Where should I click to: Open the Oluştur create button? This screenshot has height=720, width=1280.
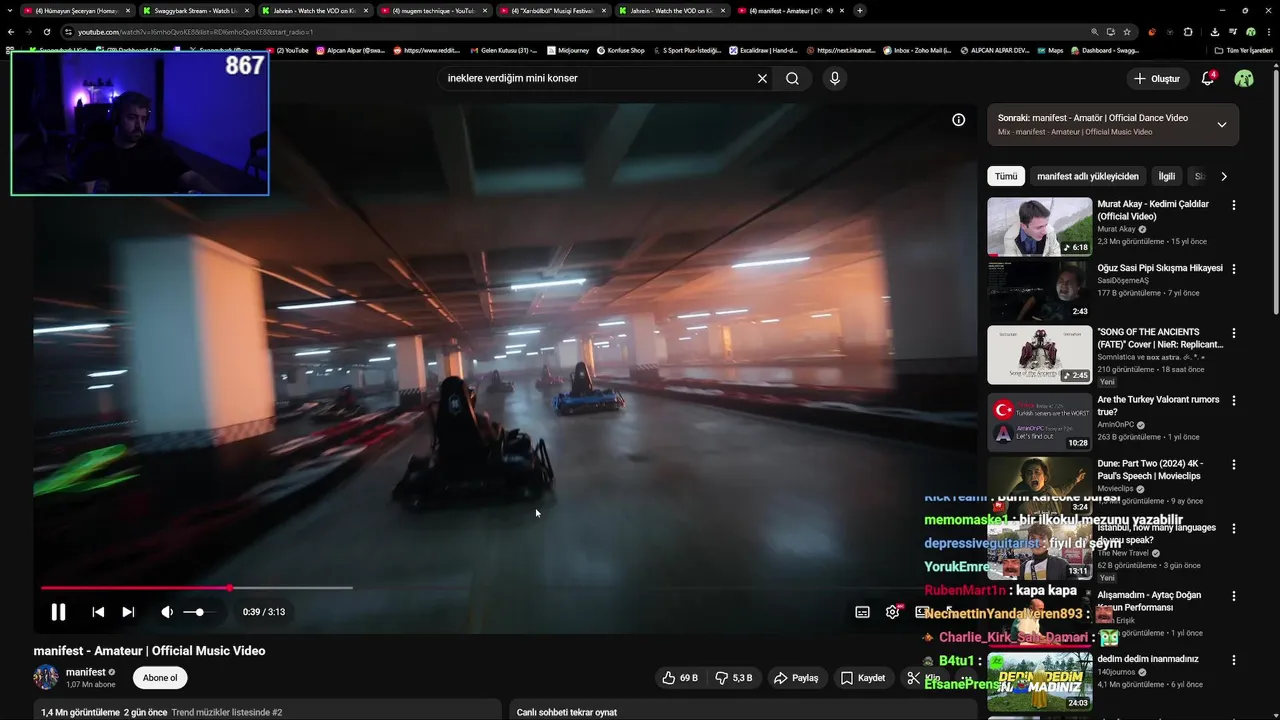pyautogui.click(x=1156, y=78)
